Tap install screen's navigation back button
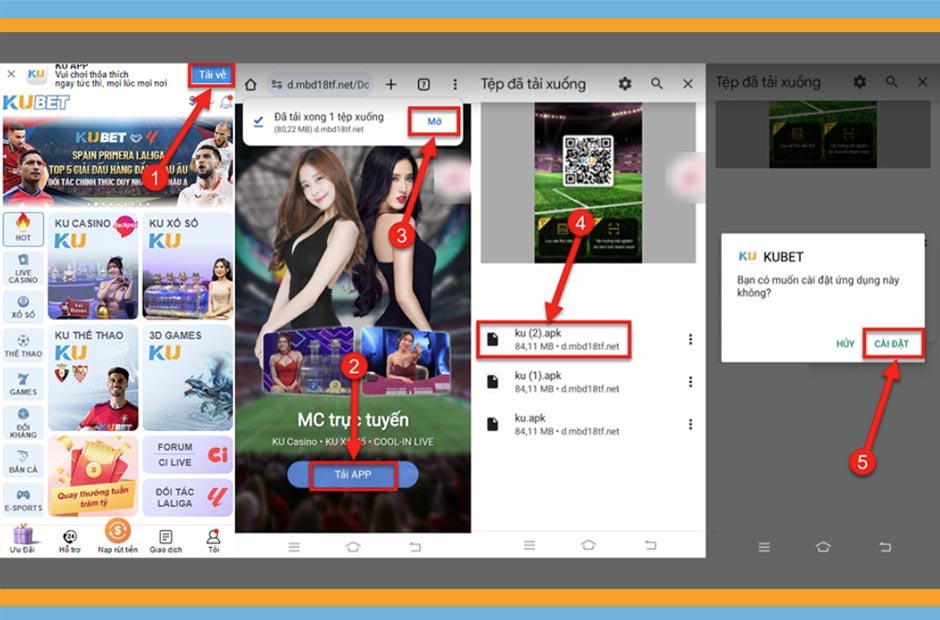Image resolution: width=940 pixels, height=620 pixels. pyautogui.click(x=885, y=547)
